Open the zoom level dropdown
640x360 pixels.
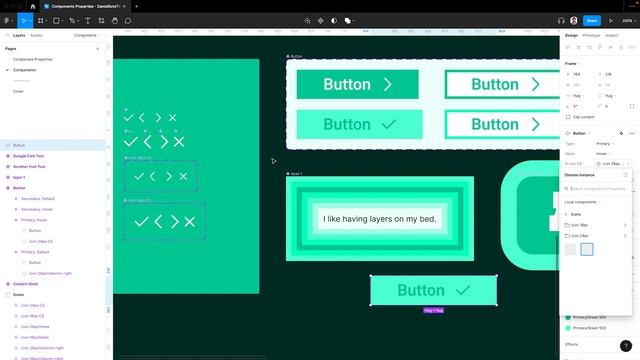pyautogui.click(x=629, y=20)
